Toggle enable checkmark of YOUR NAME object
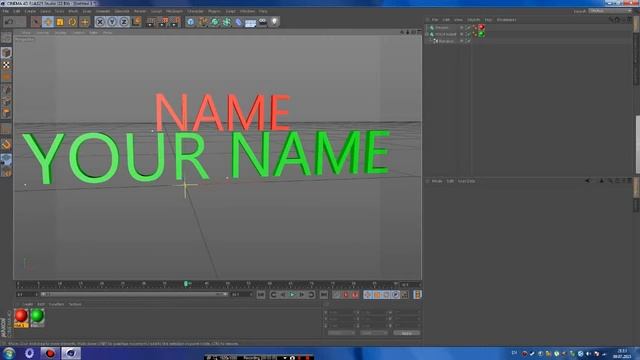The height and width of the screenshot is (360, 640). (468, 34)
